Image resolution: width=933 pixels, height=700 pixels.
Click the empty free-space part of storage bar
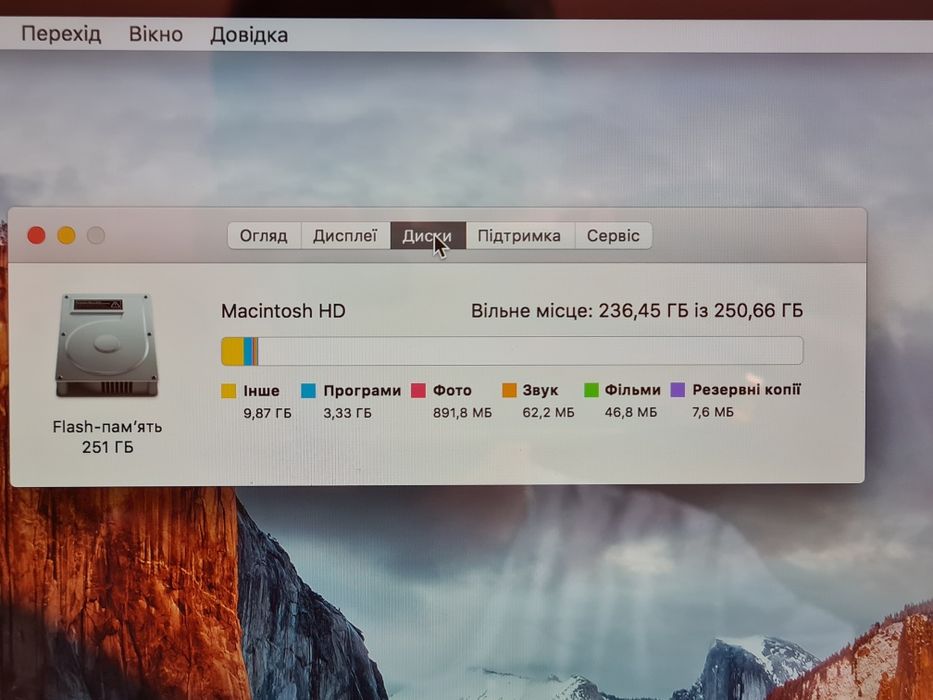click(530, 351)
